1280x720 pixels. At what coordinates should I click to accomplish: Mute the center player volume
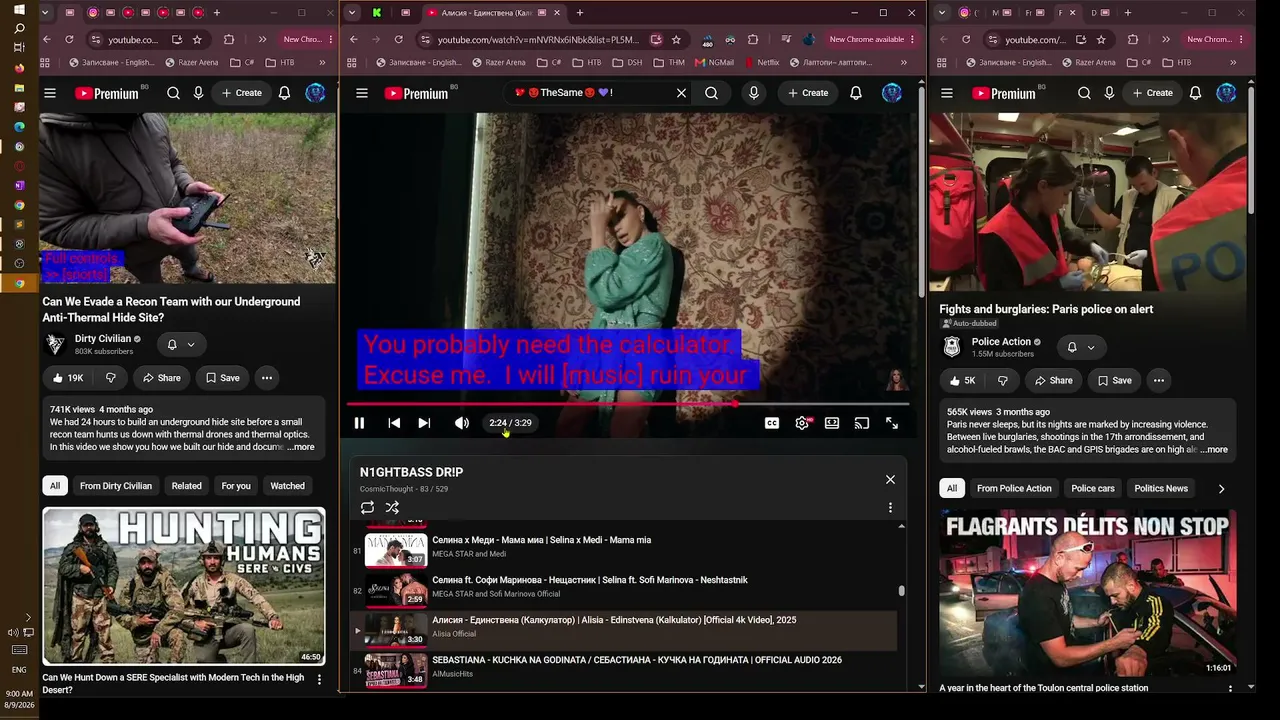(x=461, y=423)
